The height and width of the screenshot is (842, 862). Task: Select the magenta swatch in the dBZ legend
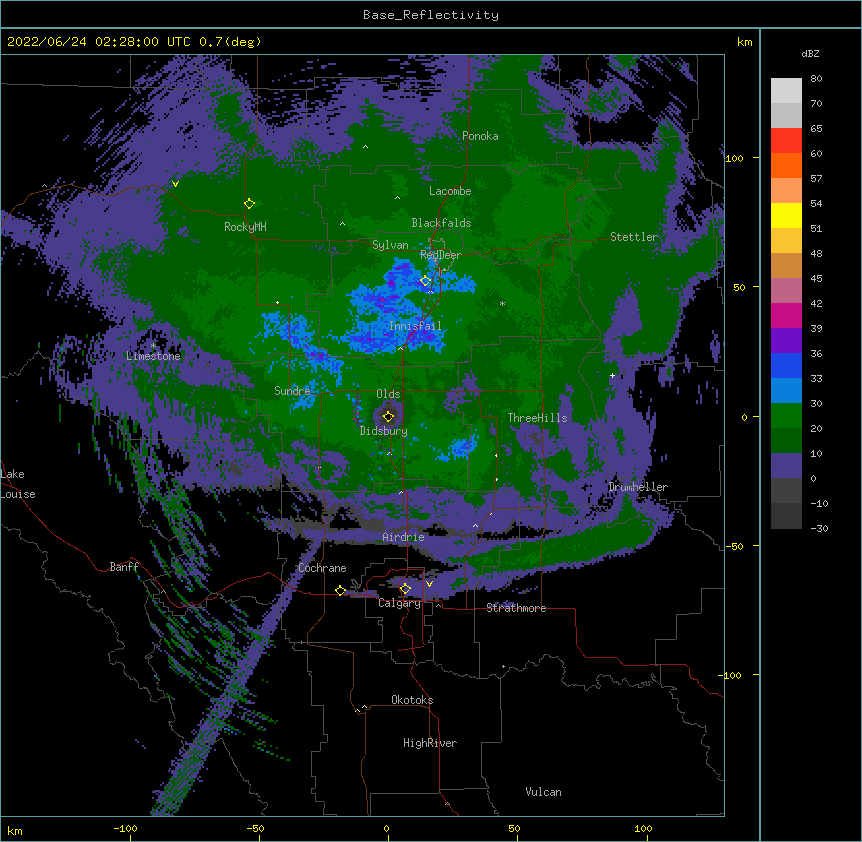[x=786, y=315]
